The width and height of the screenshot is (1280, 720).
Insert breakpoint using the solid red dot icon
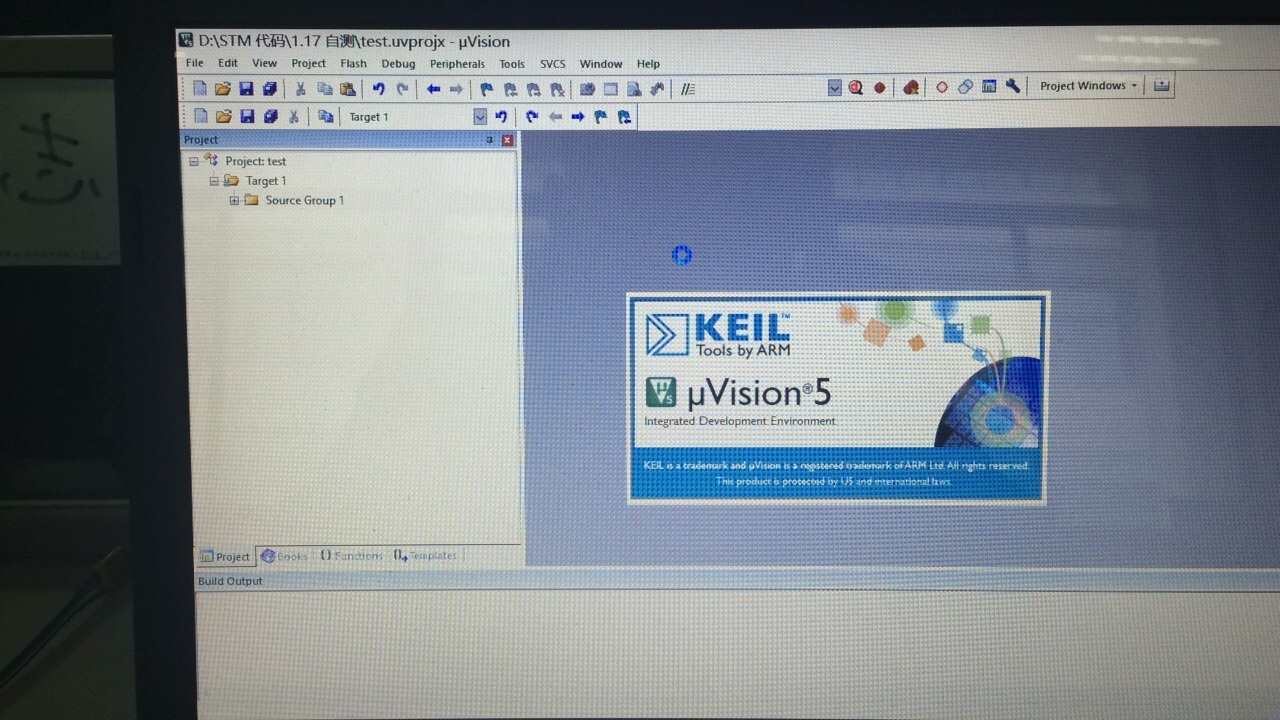coord(880,87)
